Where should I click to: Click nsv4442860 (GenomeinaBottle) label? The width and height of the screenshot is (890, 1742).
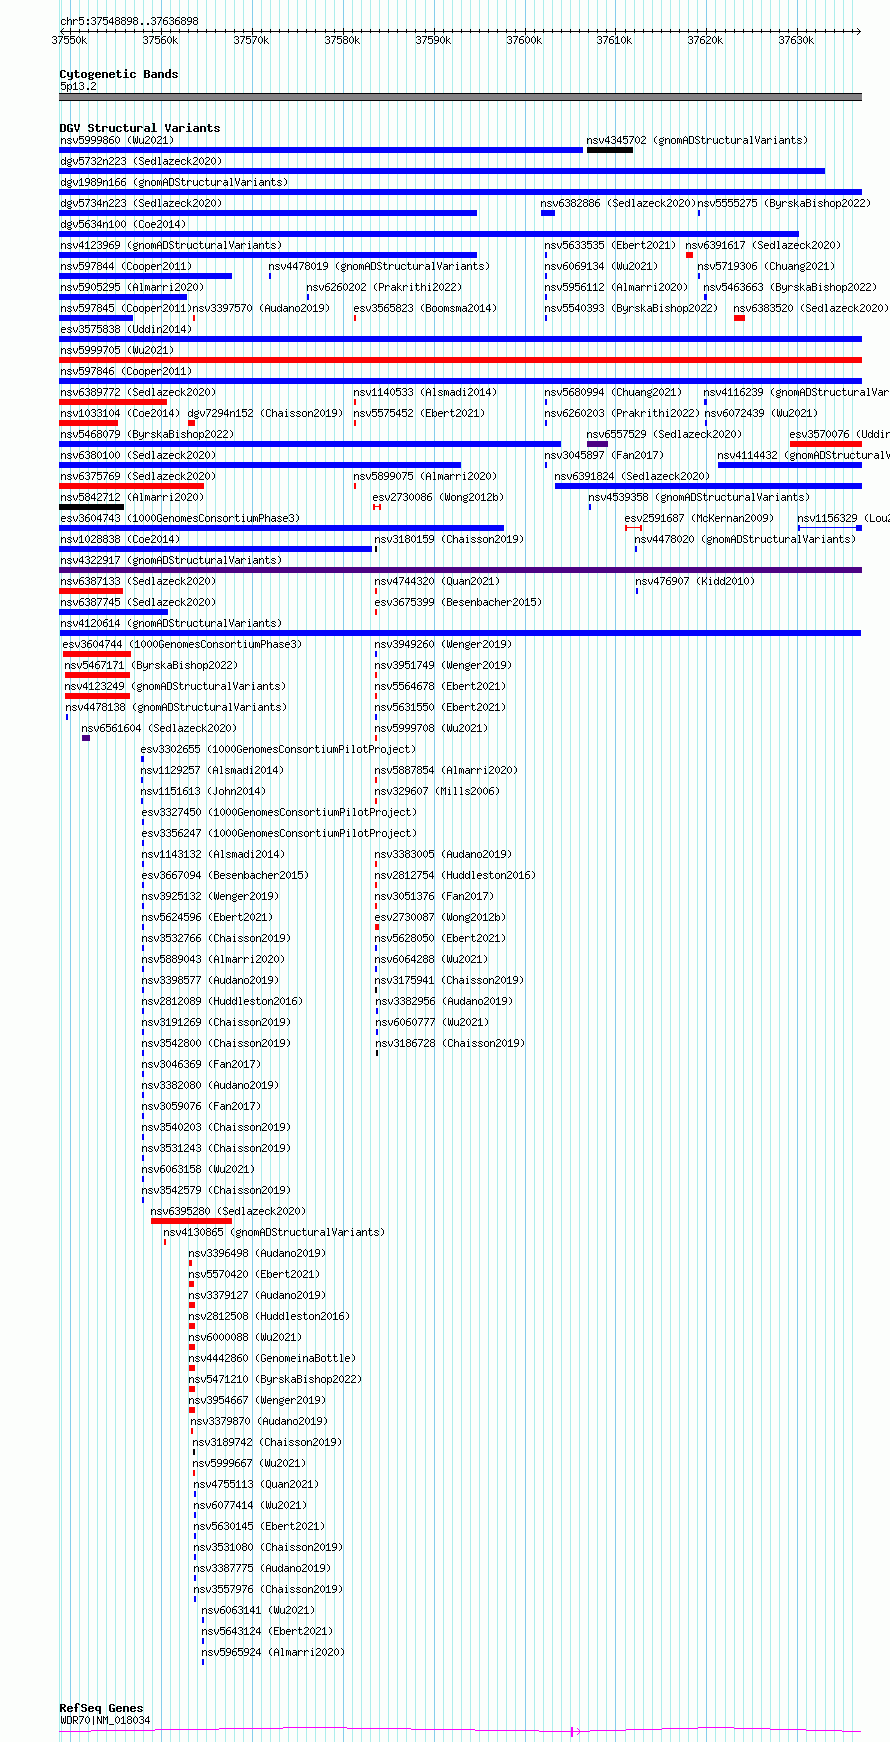[272, 1359]
